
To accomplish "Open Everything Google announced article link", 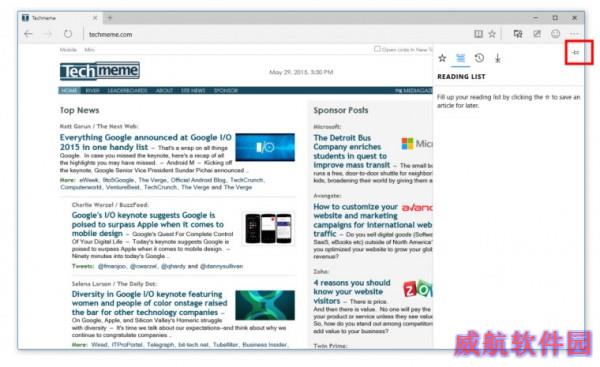I will click(145, 142).
